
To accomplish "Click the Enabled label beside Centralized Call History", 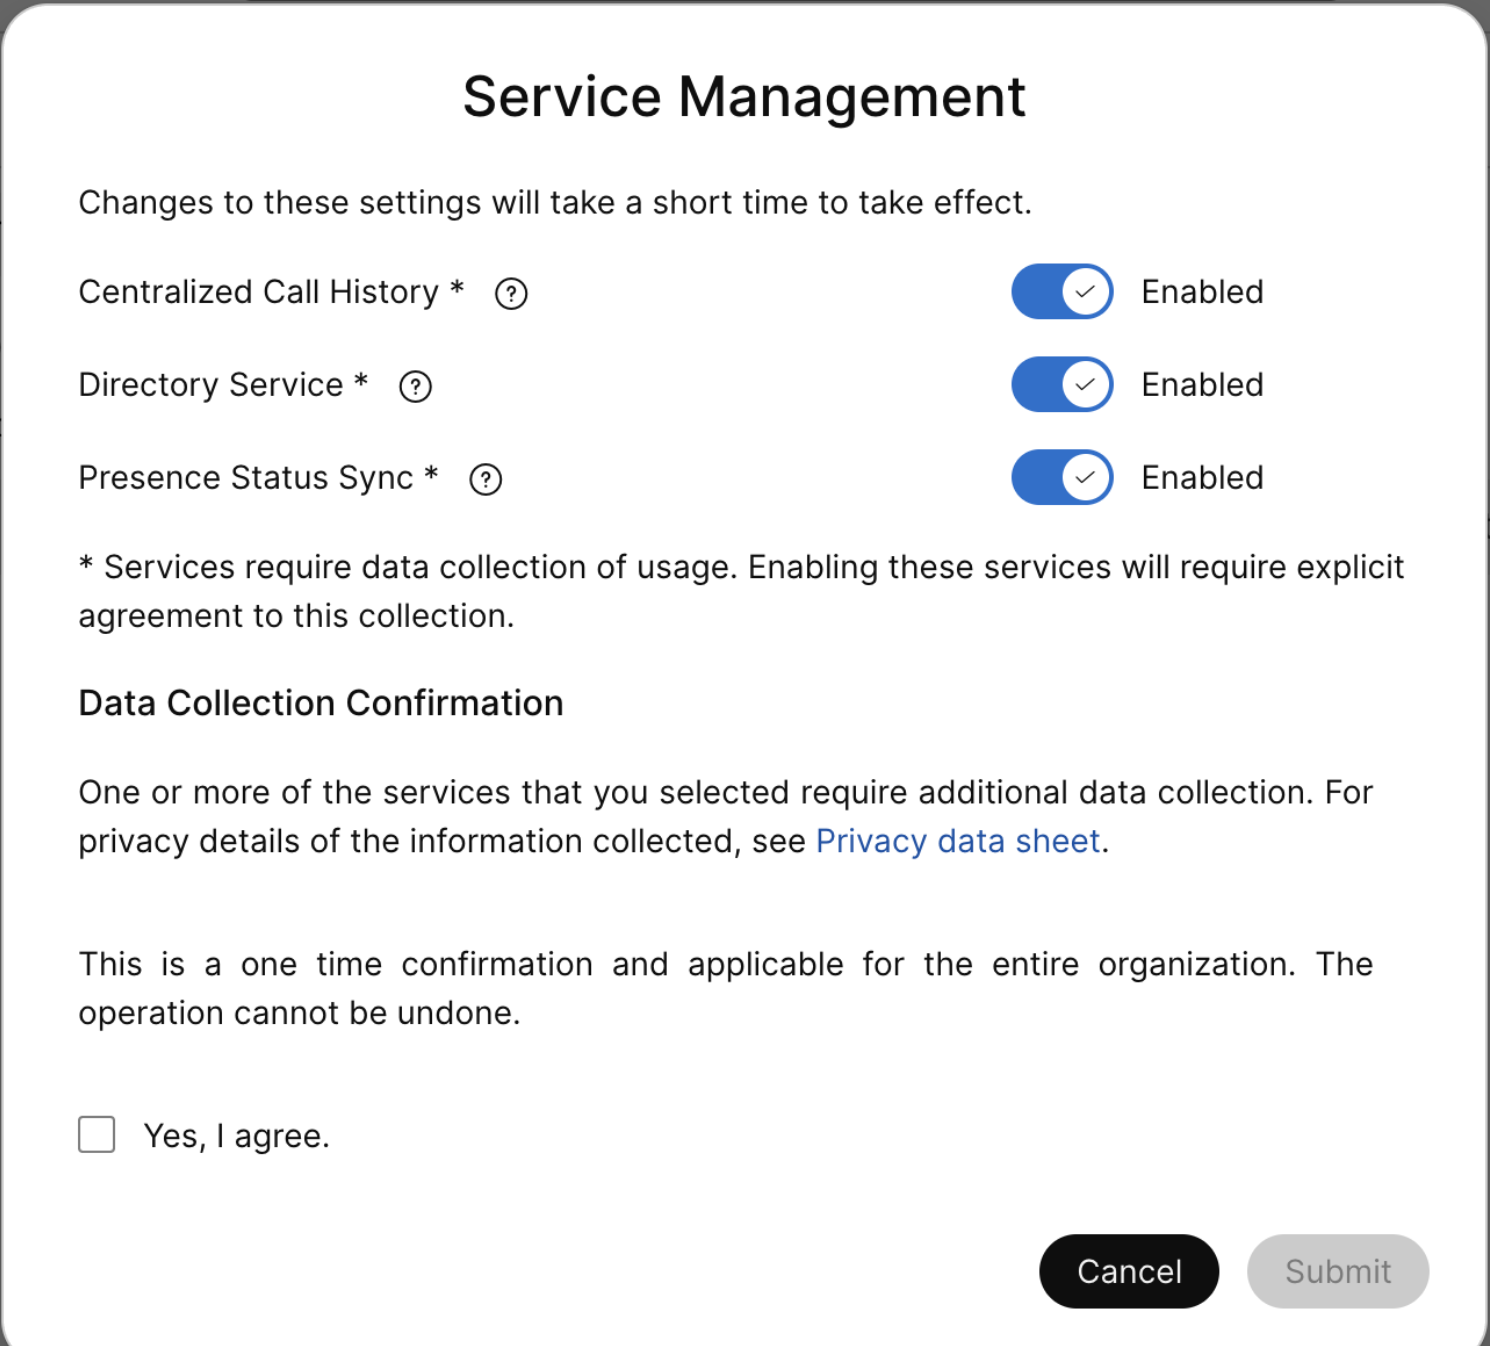I will (1202, 291).
